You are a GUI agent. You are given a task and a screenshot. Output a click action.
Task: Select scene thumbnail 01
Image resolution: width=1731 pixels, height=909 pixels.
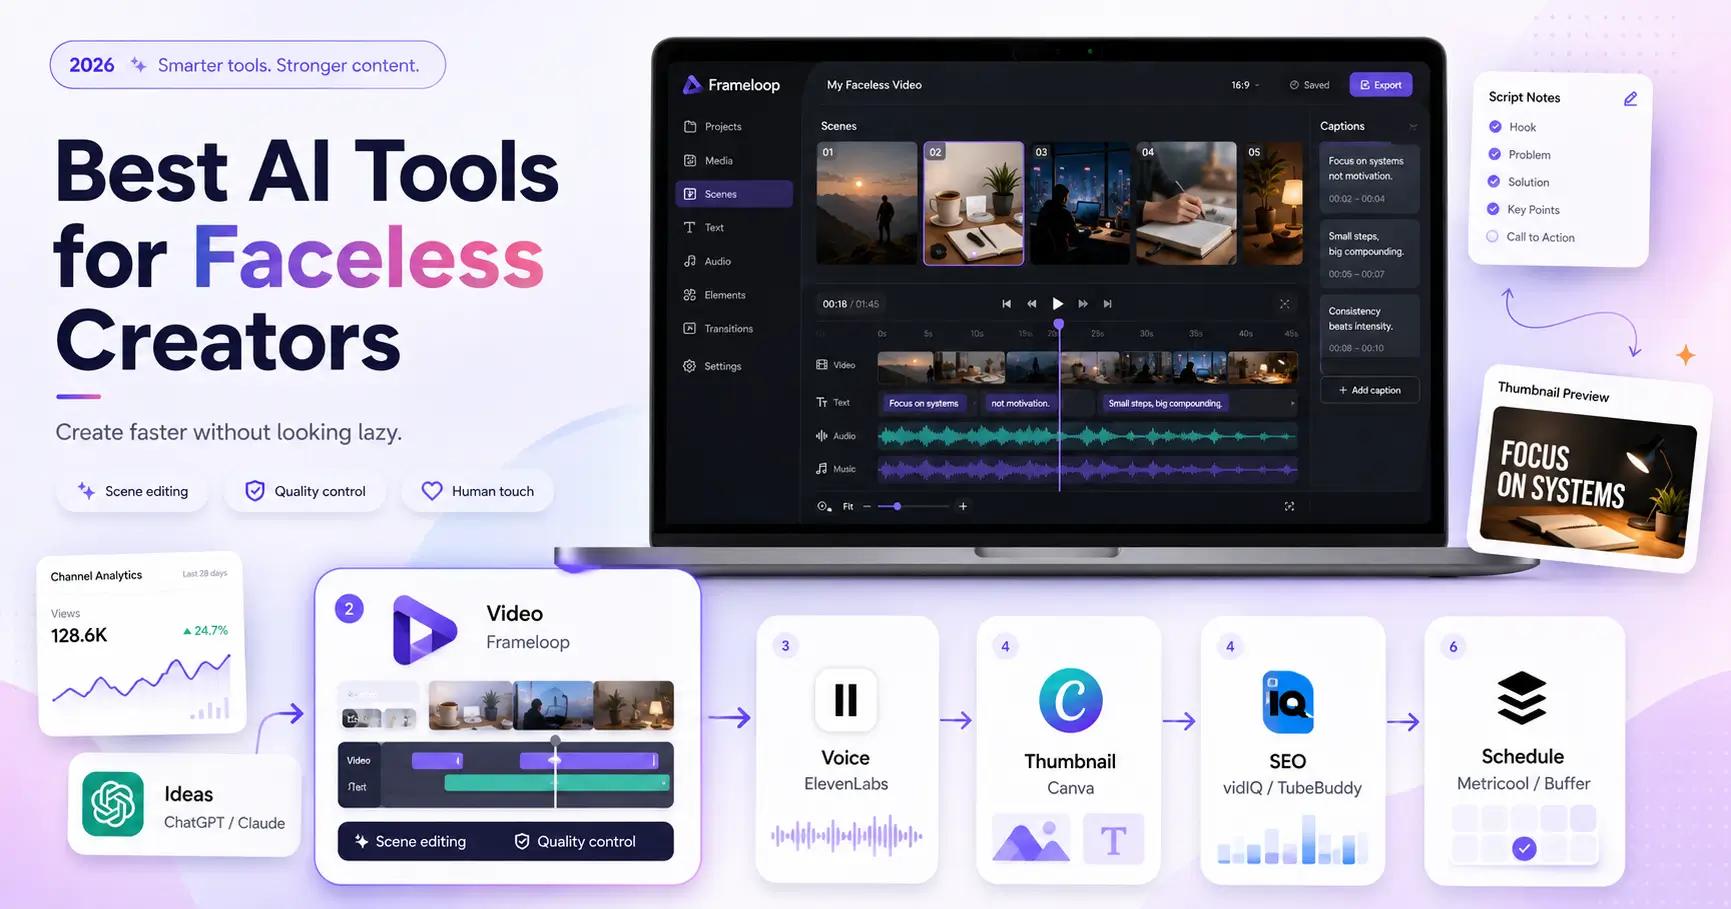coord(867,203)
